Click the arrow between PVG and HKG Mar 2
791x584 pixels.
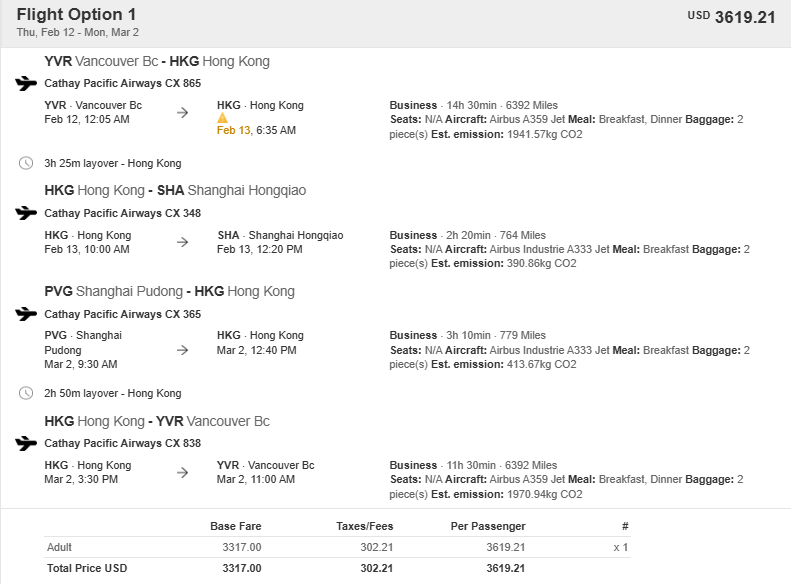pyautogui.click(x=183, y=350)
